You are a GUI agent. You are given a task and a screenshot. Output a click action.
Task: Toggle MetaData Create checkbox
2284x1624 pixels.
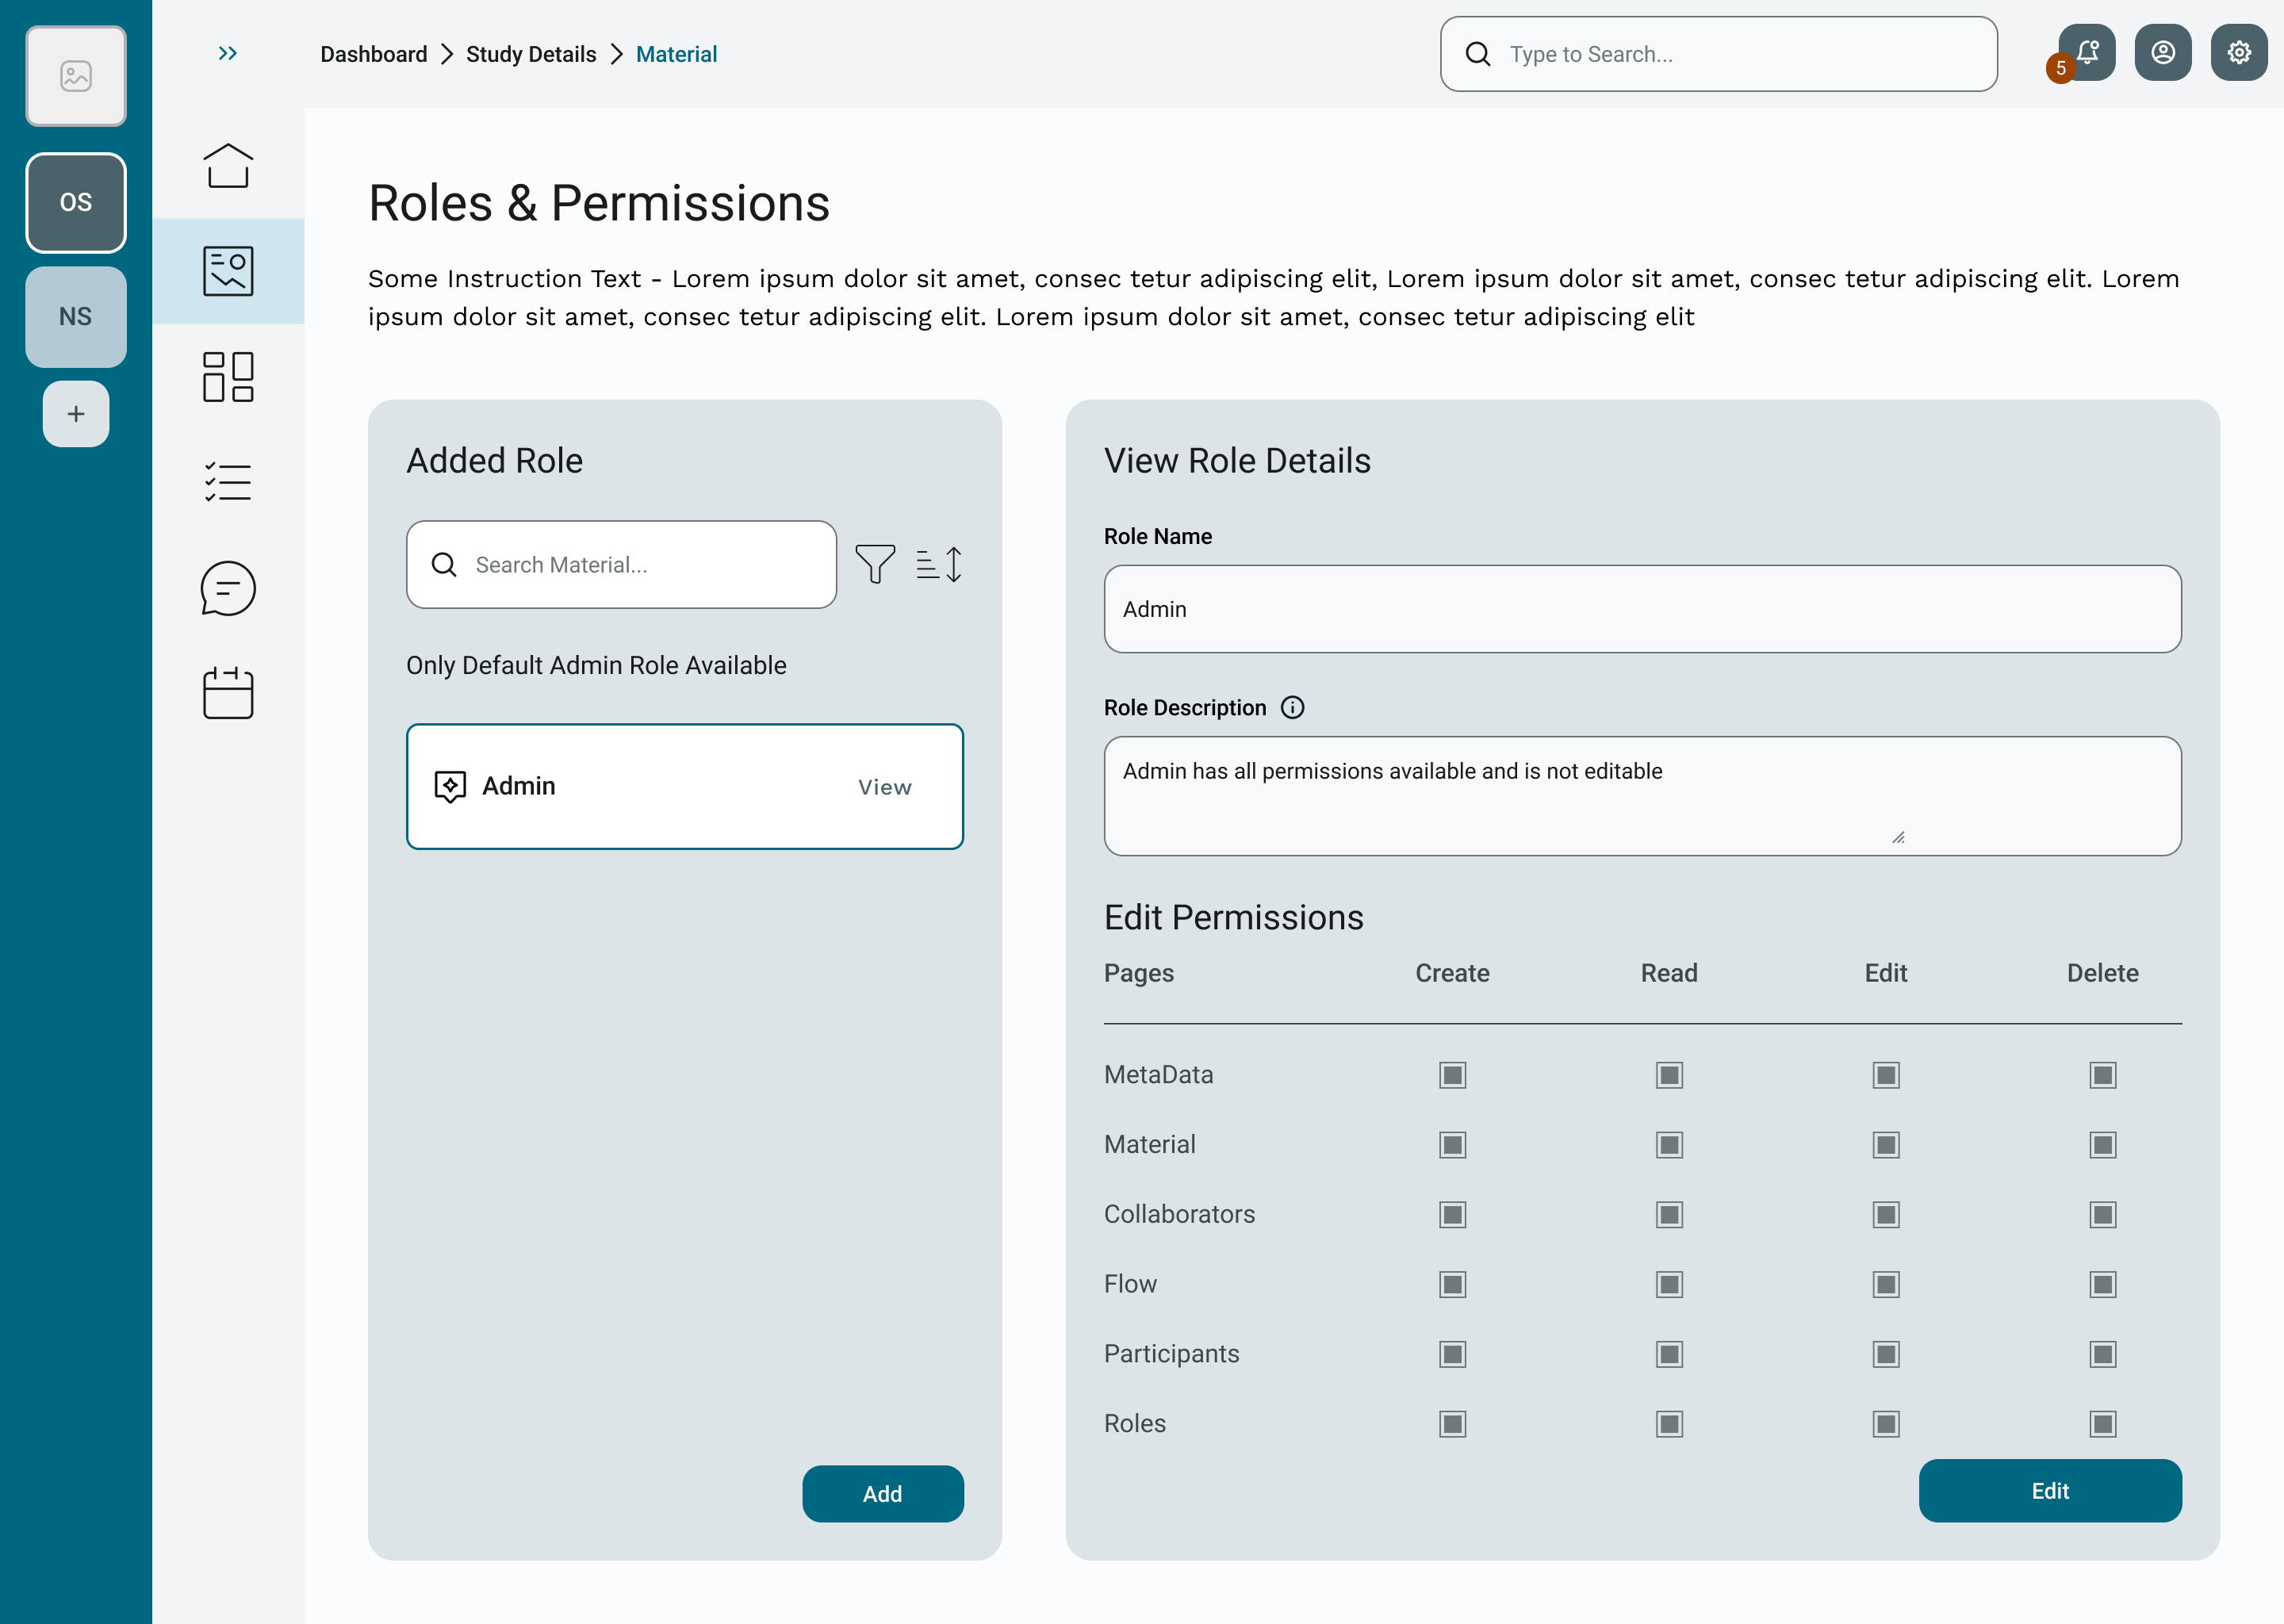1453,1075
